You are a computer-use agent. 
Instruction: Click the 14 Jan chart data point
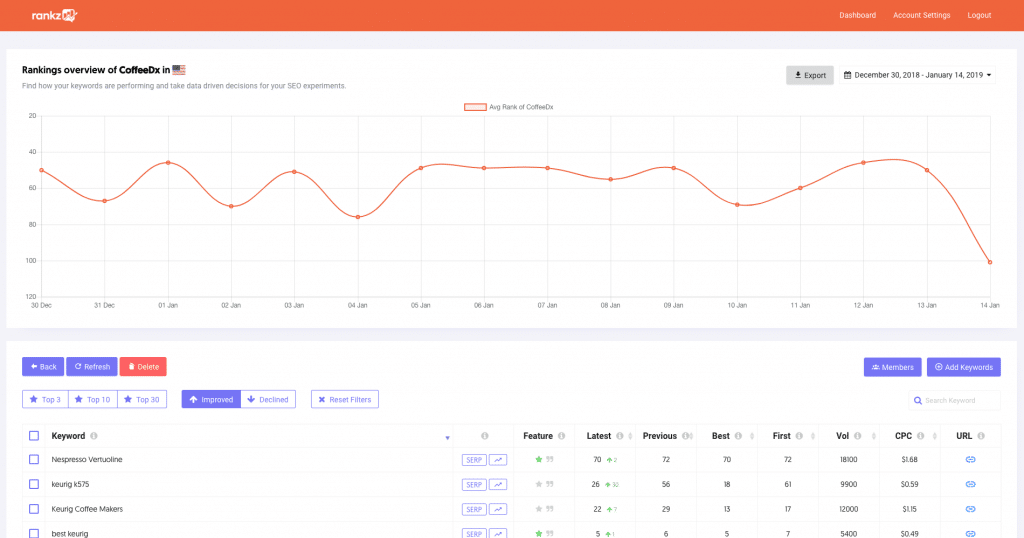pos(990,262)
